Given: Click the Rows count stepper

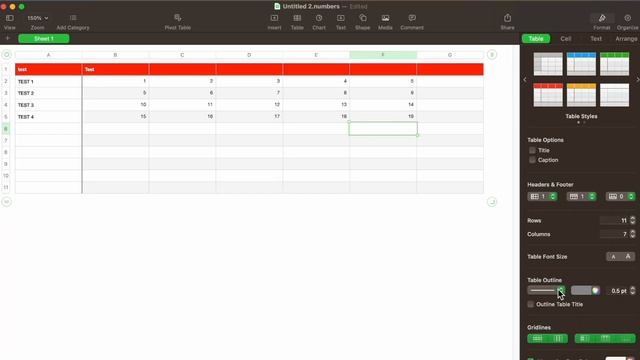Looking at the screenshot, I should pyautogui.click(x=632, y=220).
